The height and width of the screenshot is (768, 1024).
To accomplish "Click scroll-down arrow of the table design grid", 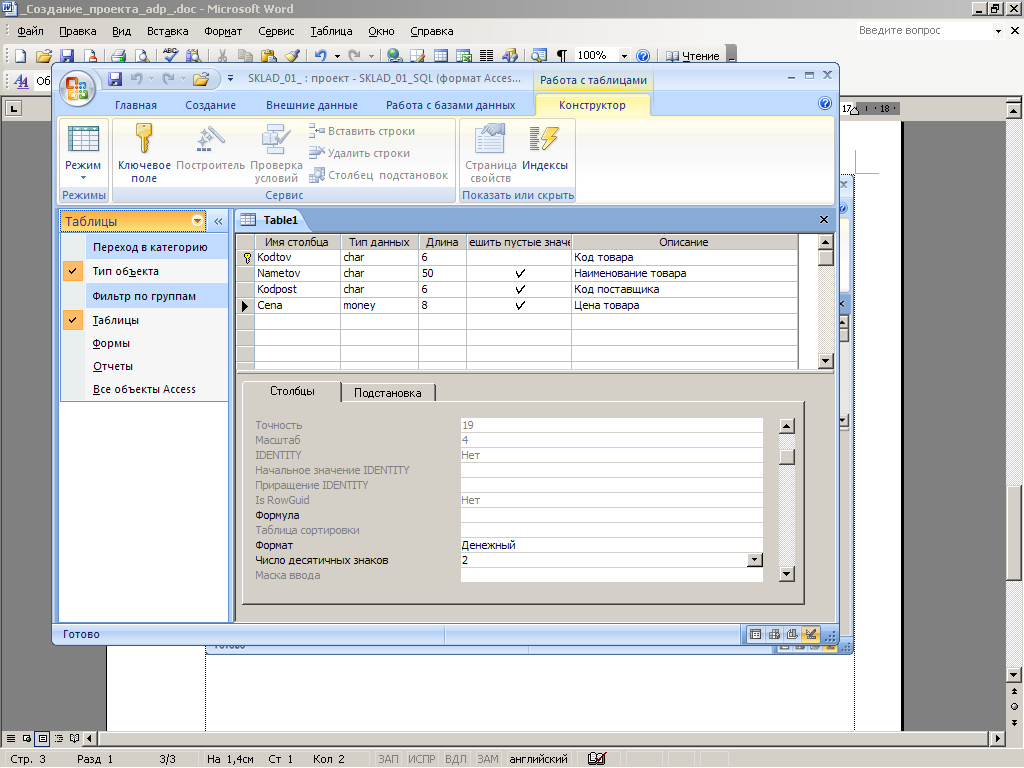I will pos(825,360).
